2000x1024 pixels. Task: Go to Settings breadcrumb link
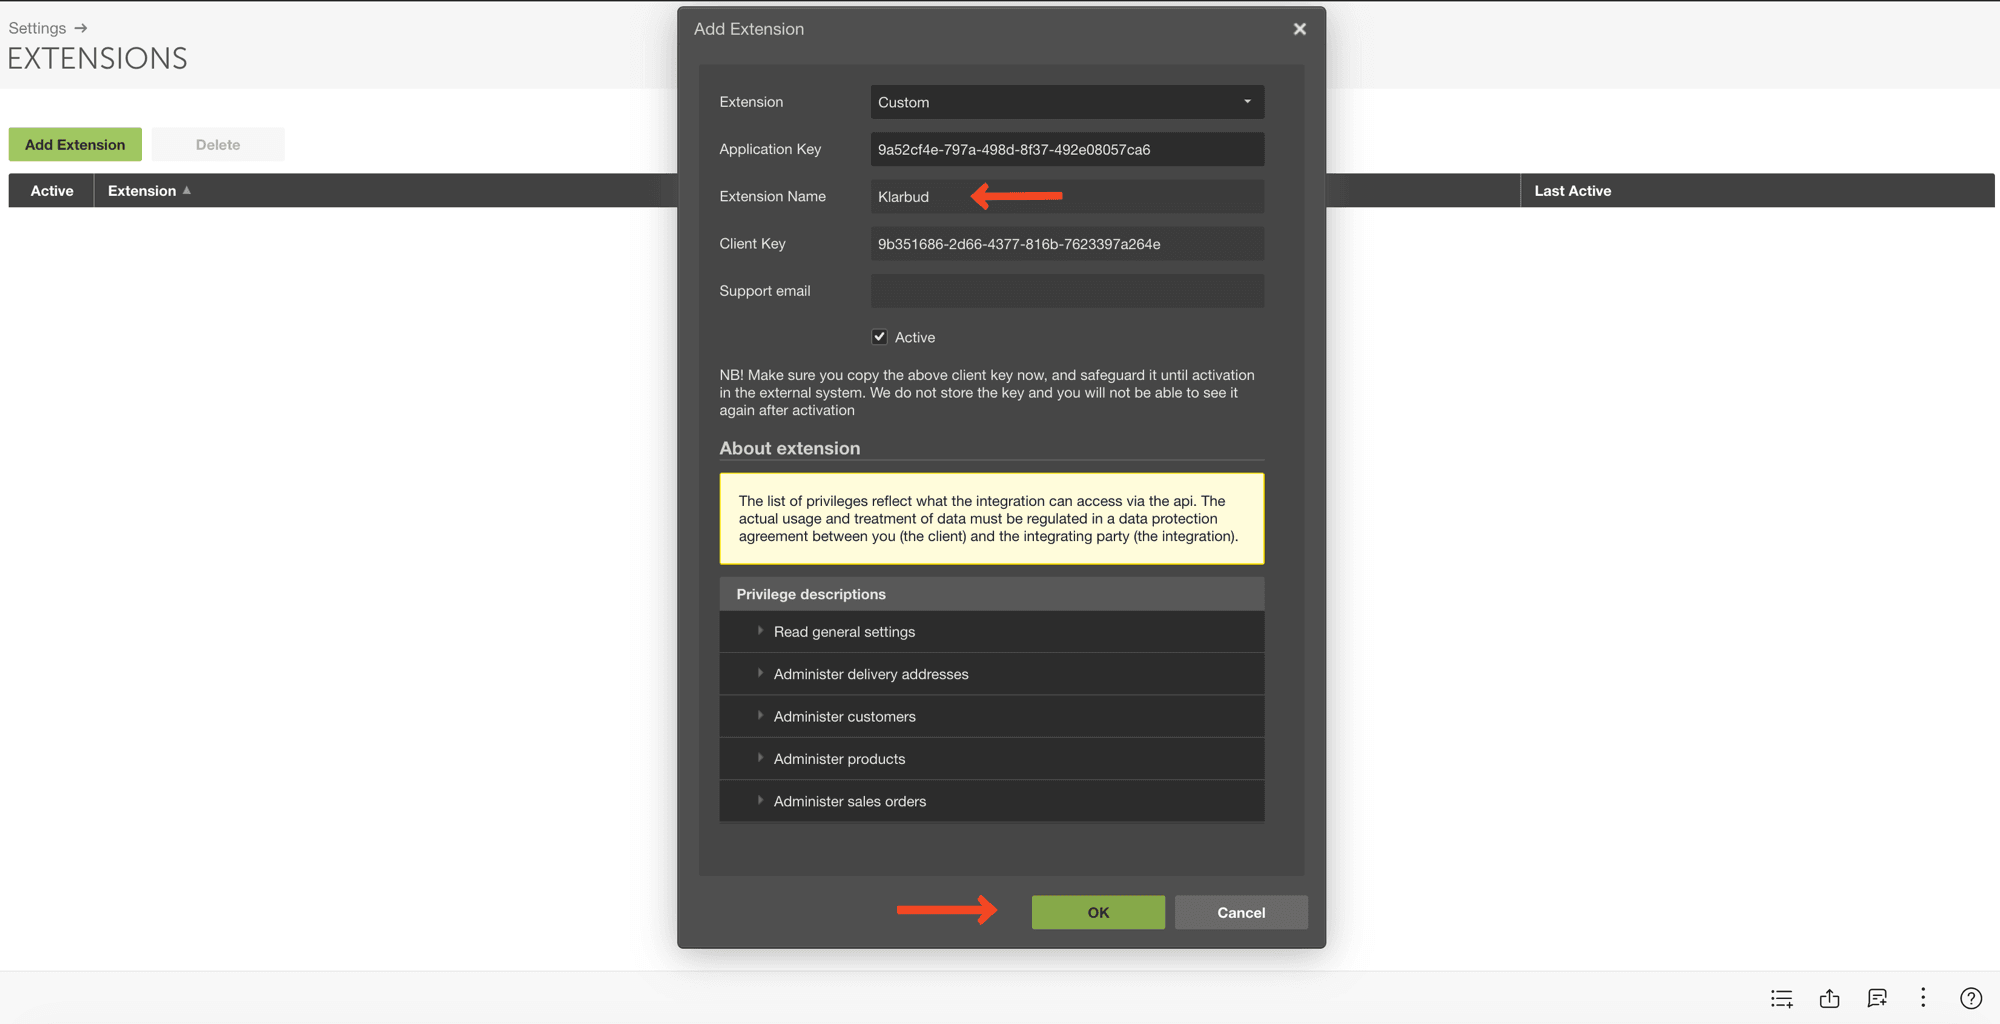37,28
